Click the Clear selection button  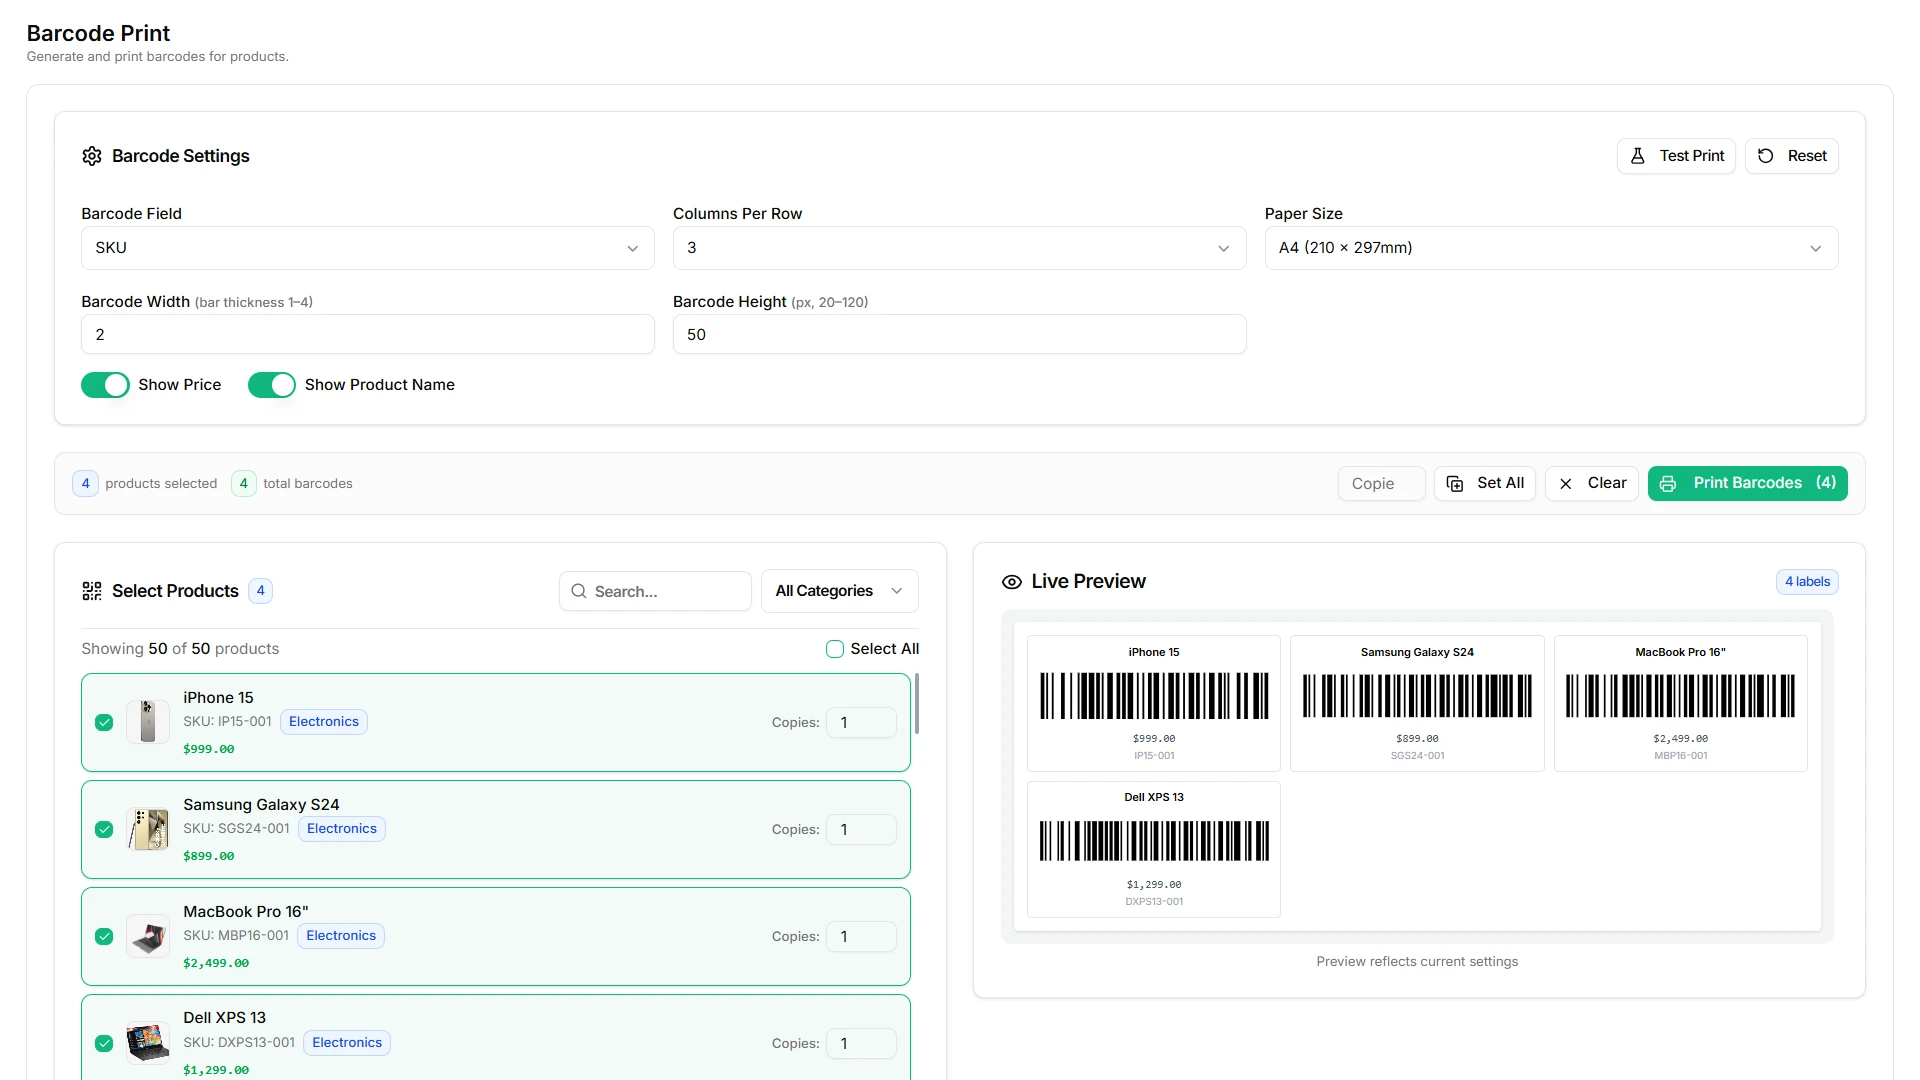point(1592,484)
